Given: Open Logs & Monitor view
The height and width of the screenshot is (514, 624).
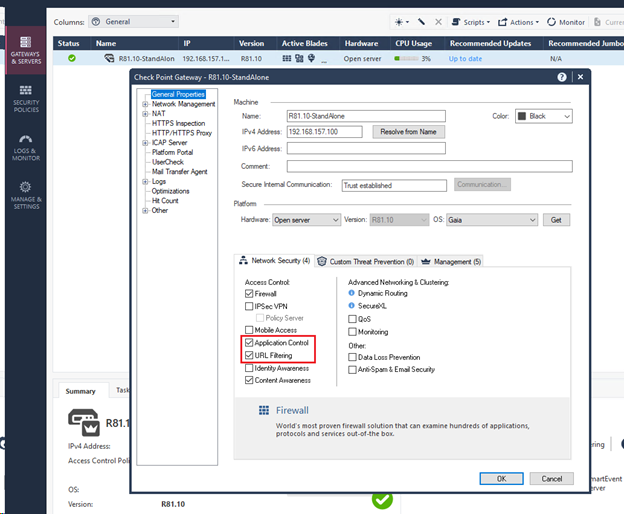Looking at the screenshot, I should point(26,145).
